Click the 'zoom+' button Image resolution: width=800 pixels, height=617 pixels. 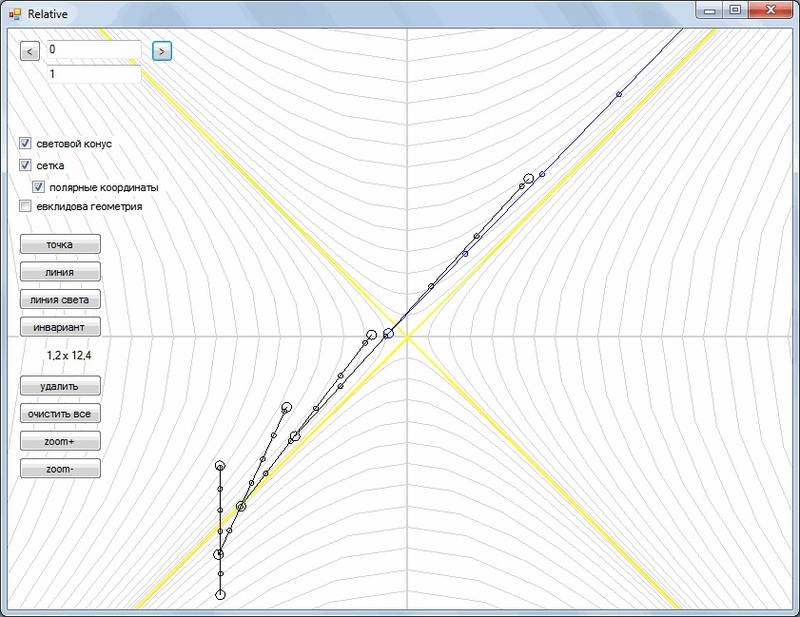pyautogui.click(x=60, y=441)
